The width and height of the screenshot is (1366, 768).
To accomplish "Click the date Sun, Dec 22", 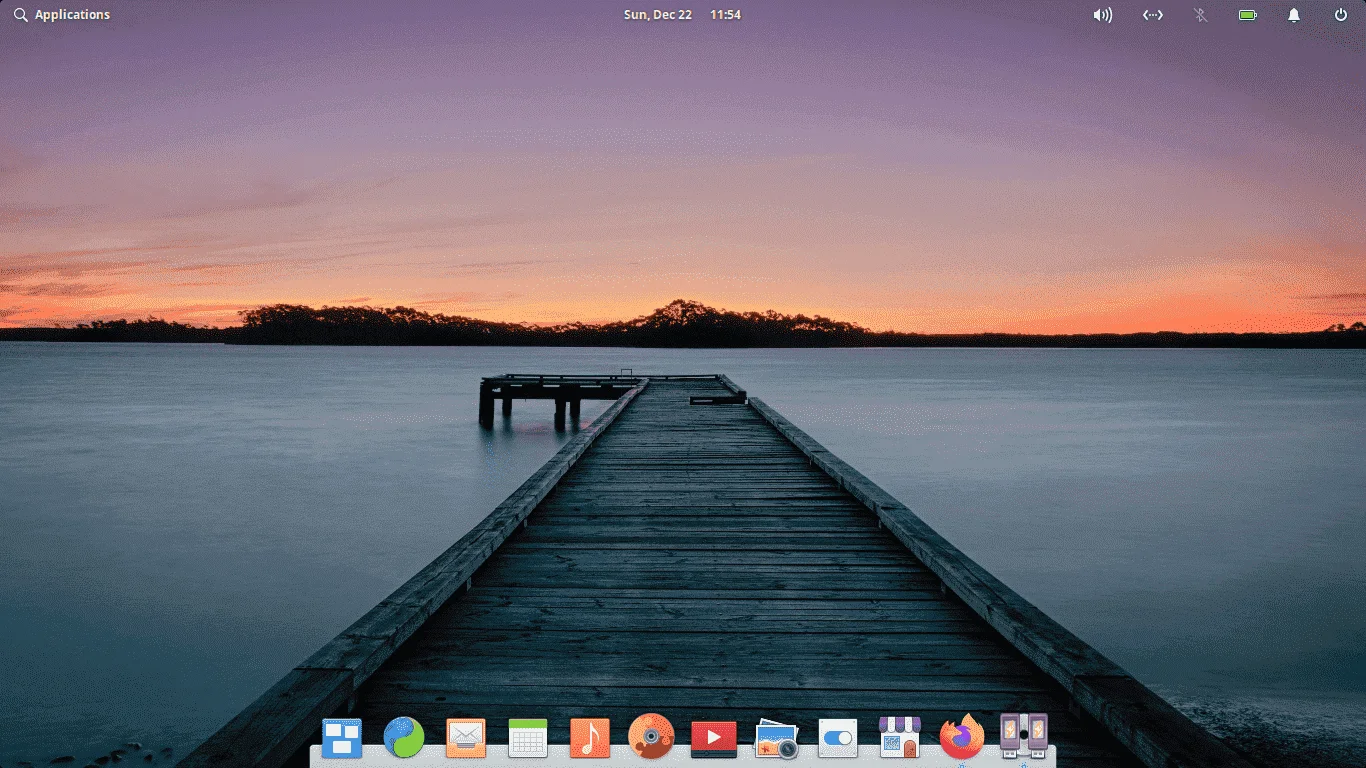I will [x=656, y=15].
